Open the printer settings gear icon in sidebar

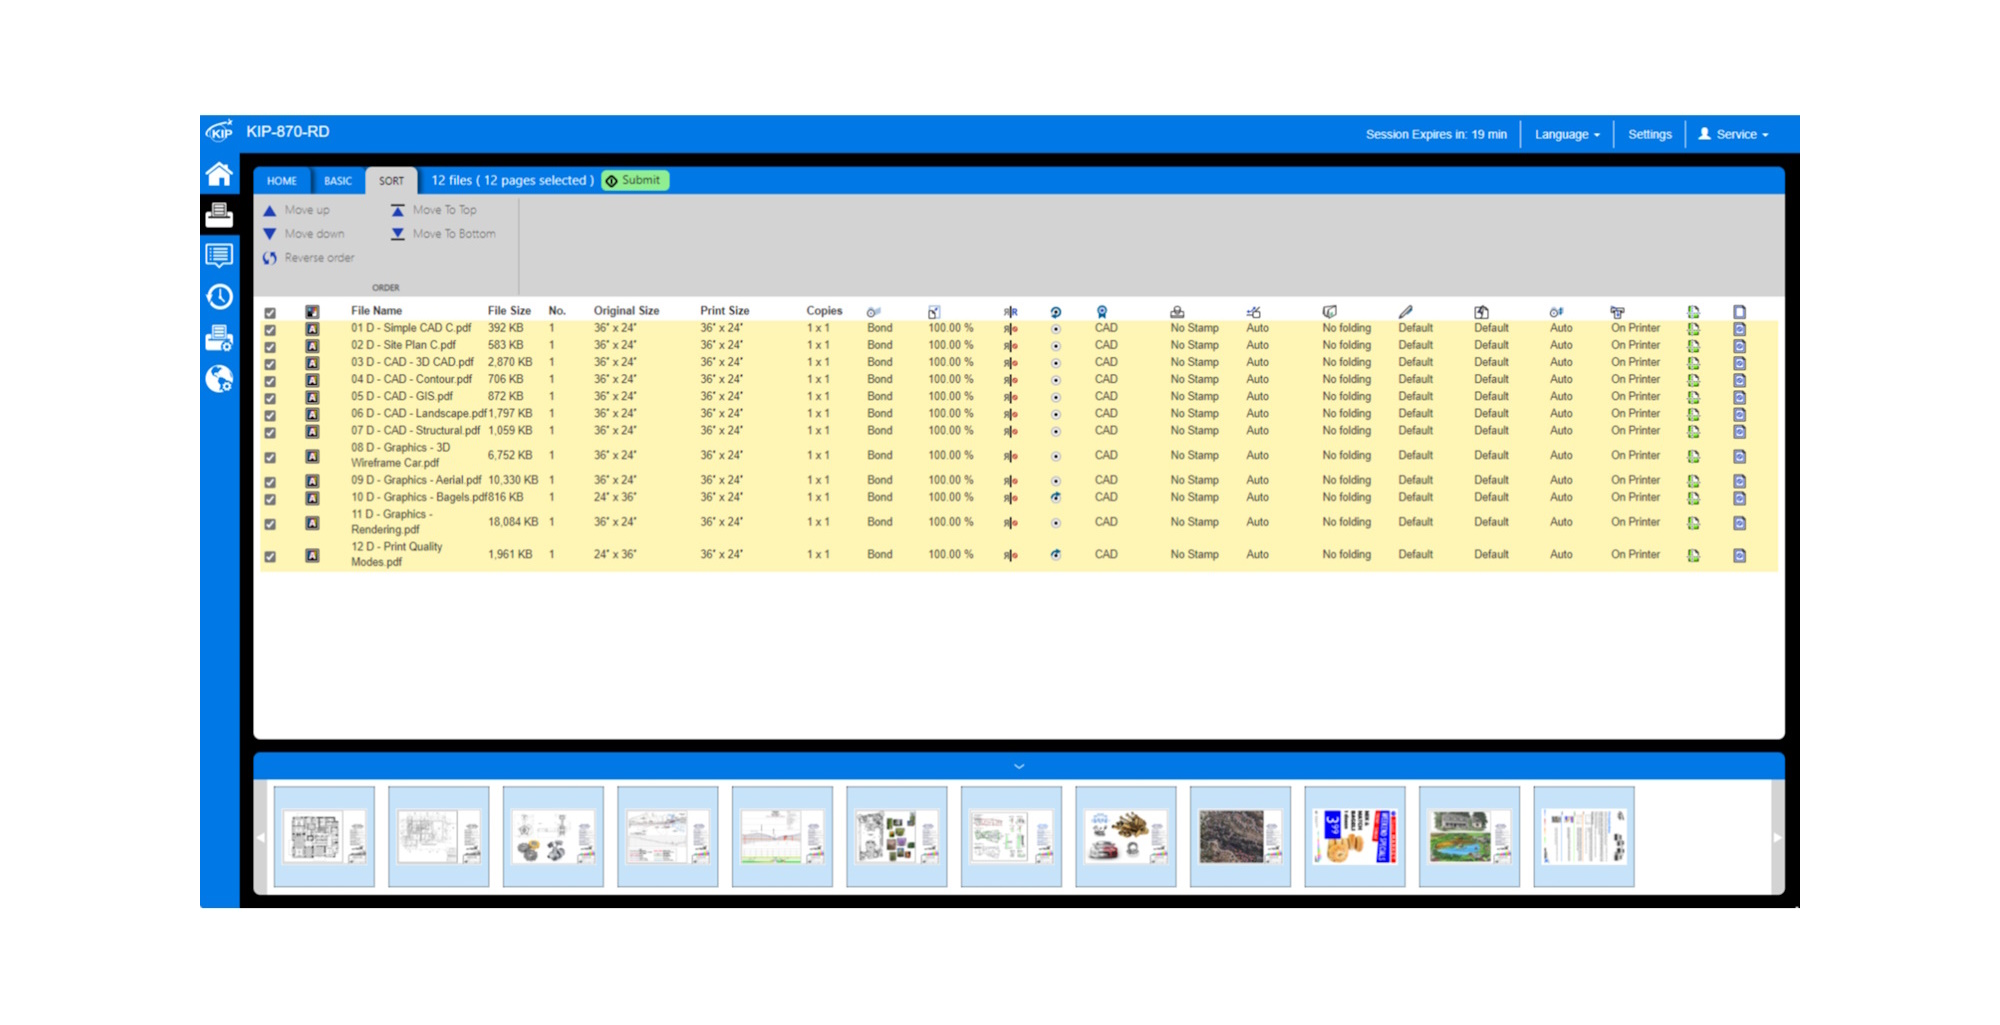point(219,338)
